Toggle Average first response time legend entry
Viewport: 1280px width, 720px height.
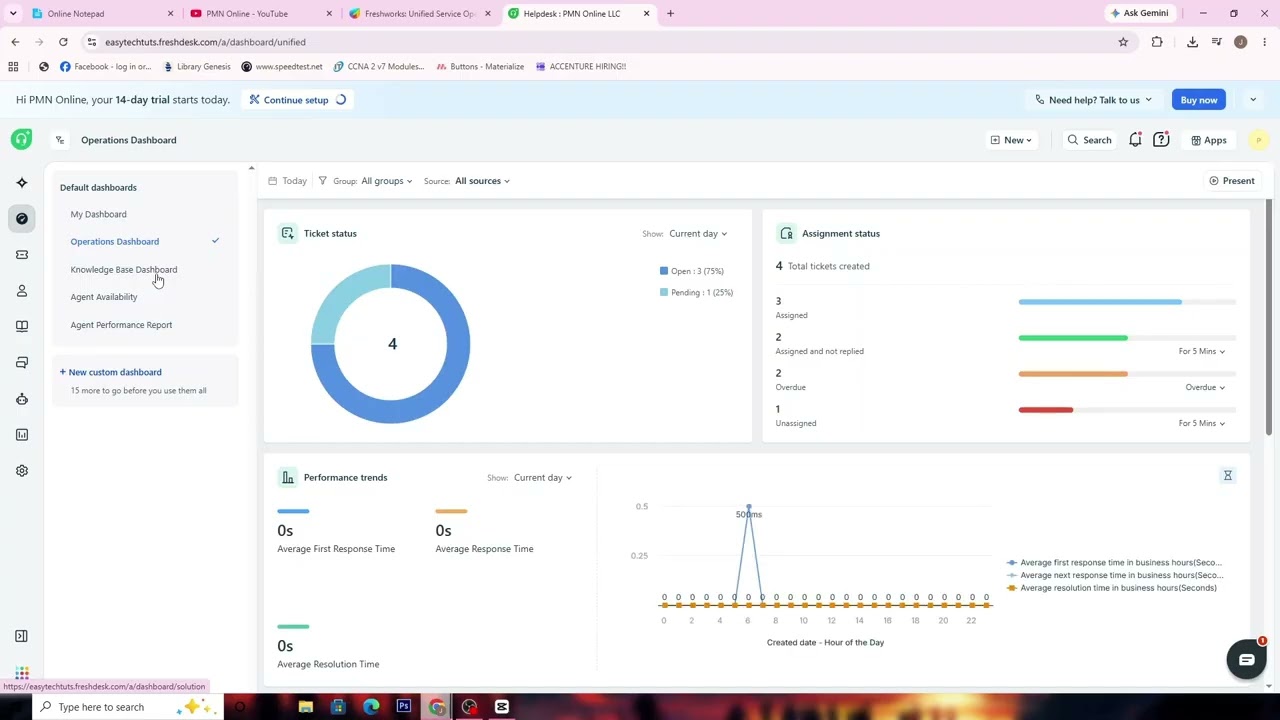pyautogui.click(x=1114, y=562)
